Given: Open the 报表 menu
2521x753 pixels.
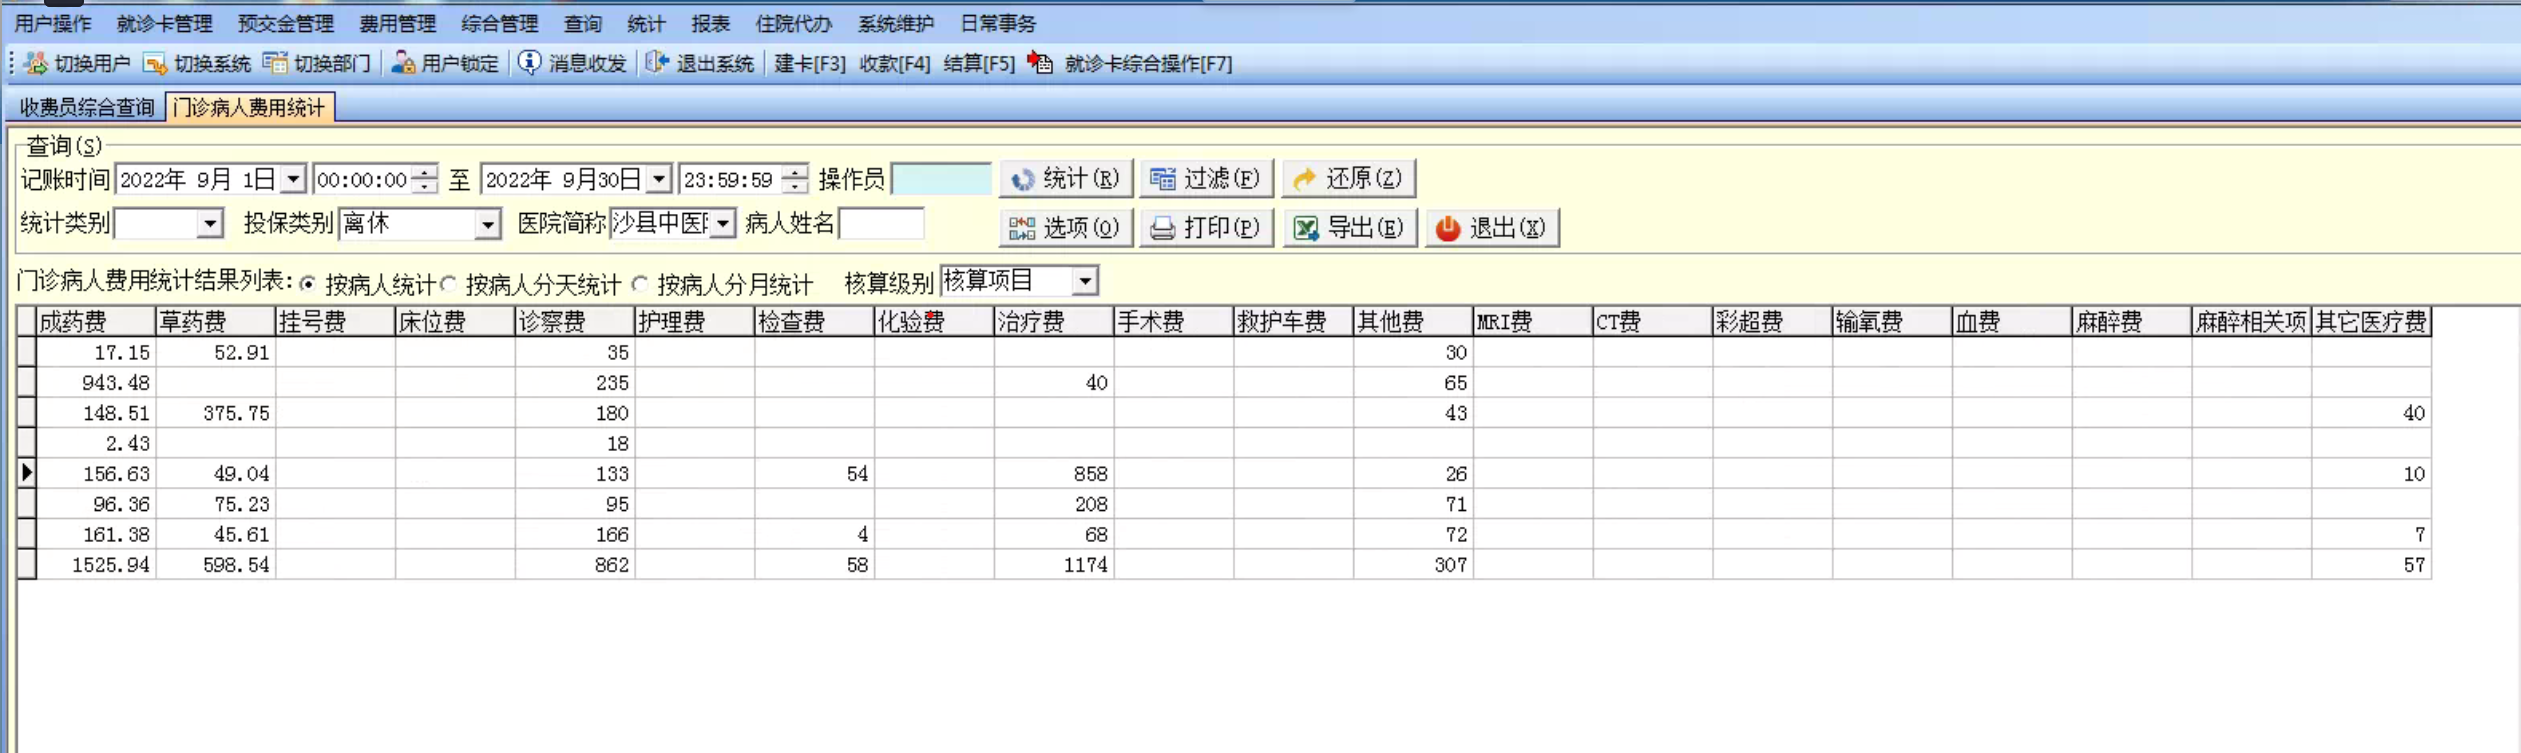Looking at the screenshot, I should [x=711, y=24].
